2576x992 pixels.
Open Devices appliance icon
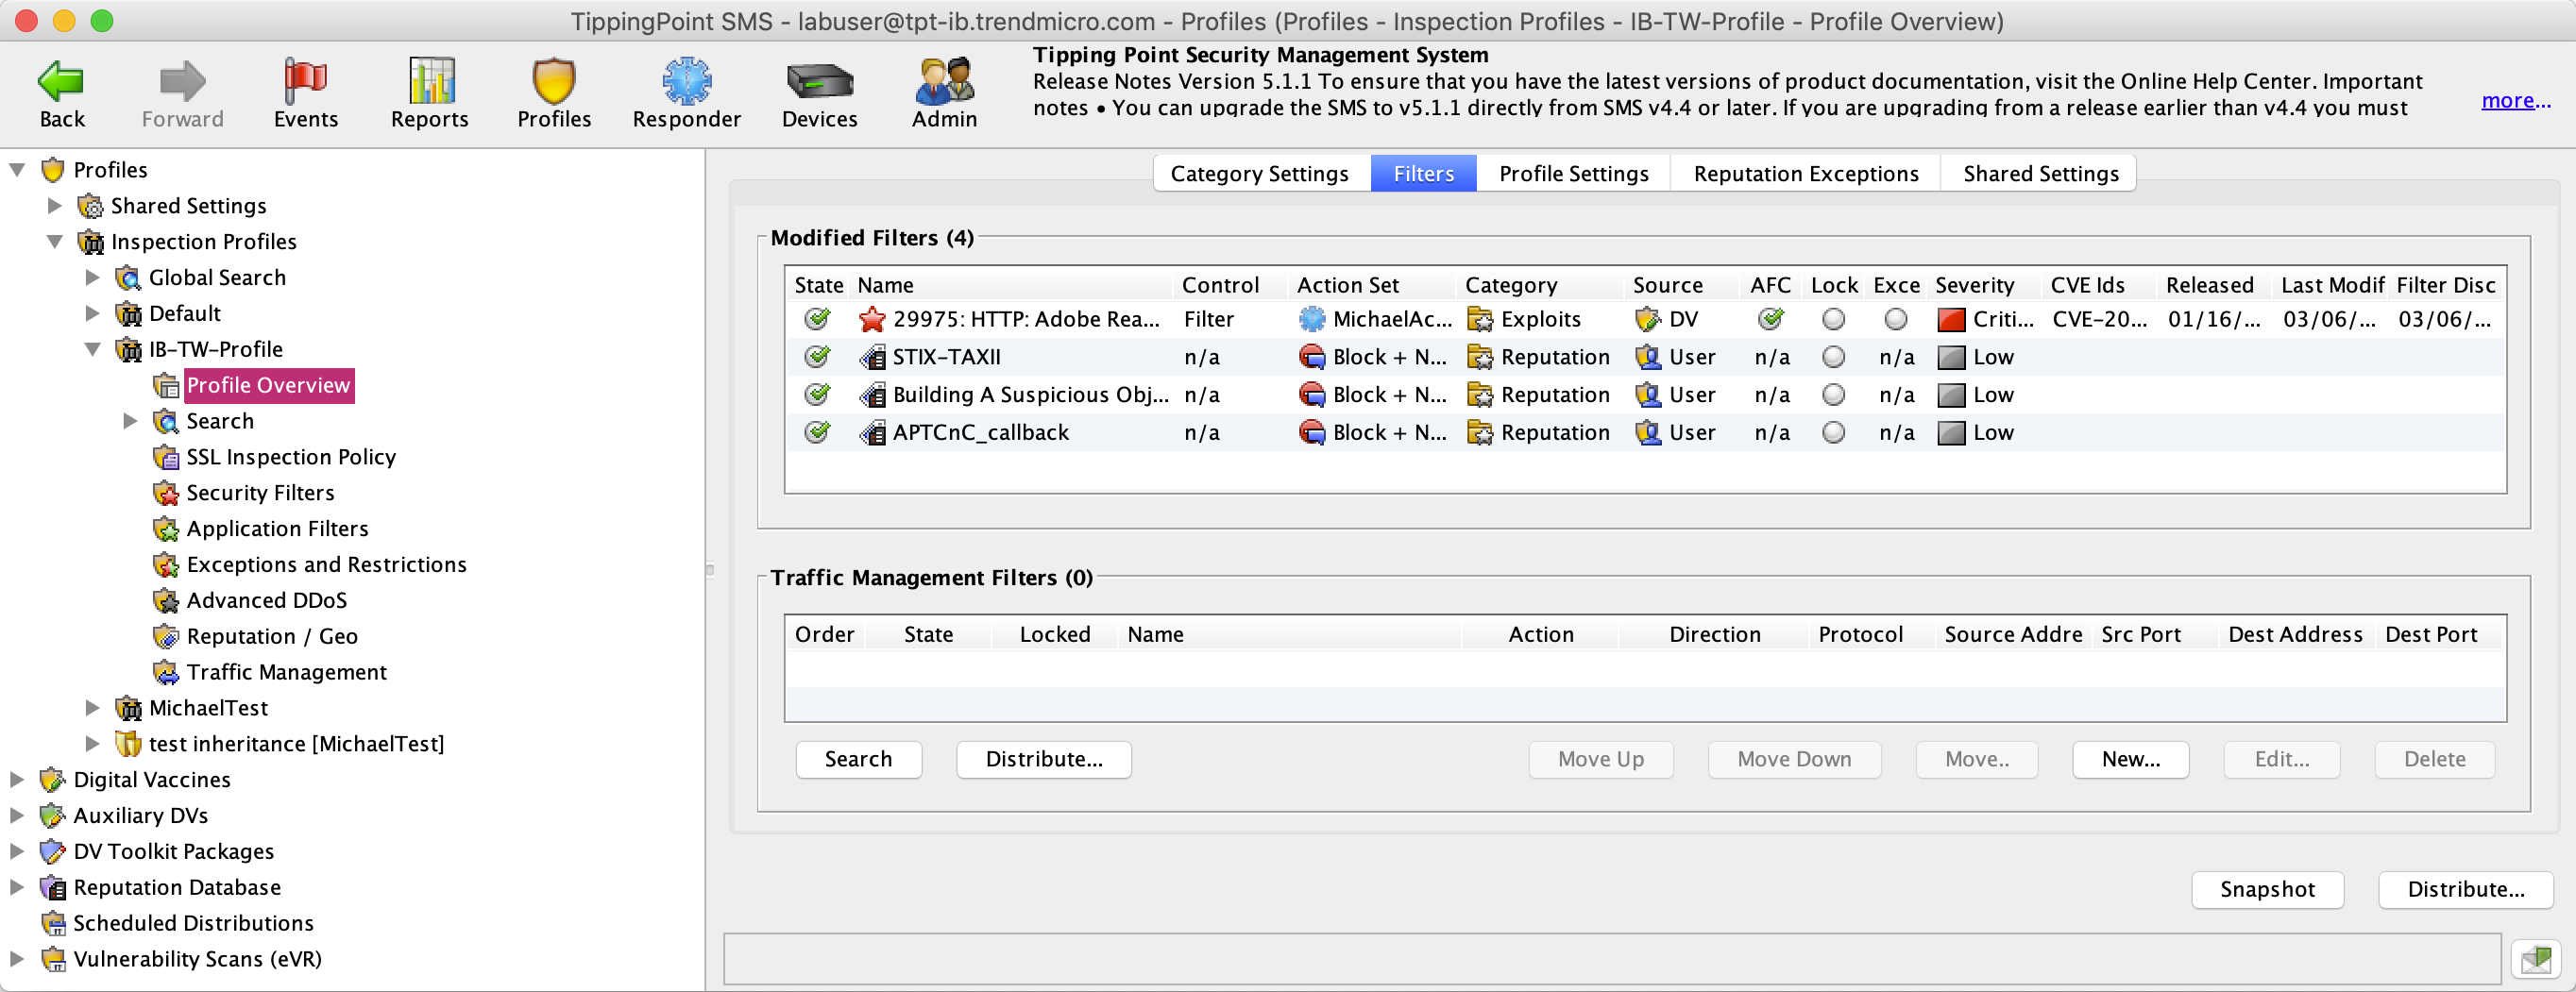[x=819, y=81]
